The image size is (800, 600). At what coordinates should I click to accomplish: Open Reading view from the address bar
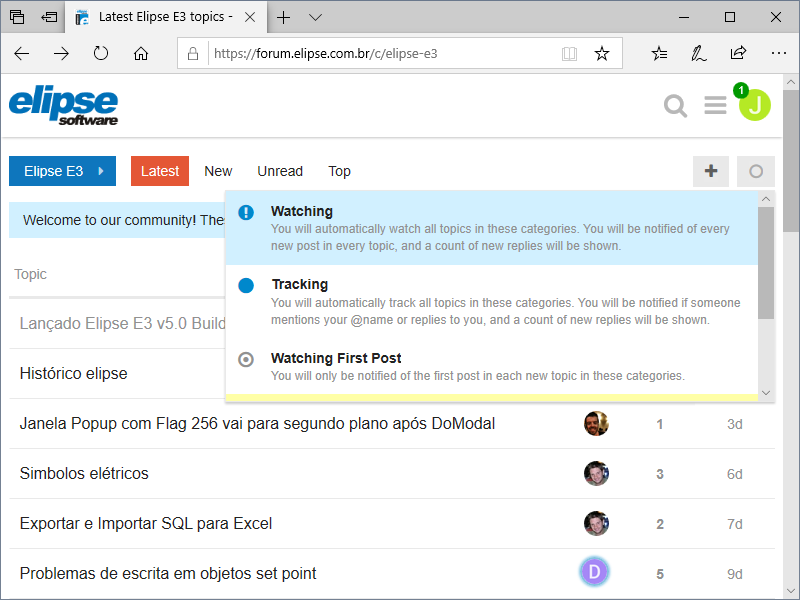tap(569, 53)
